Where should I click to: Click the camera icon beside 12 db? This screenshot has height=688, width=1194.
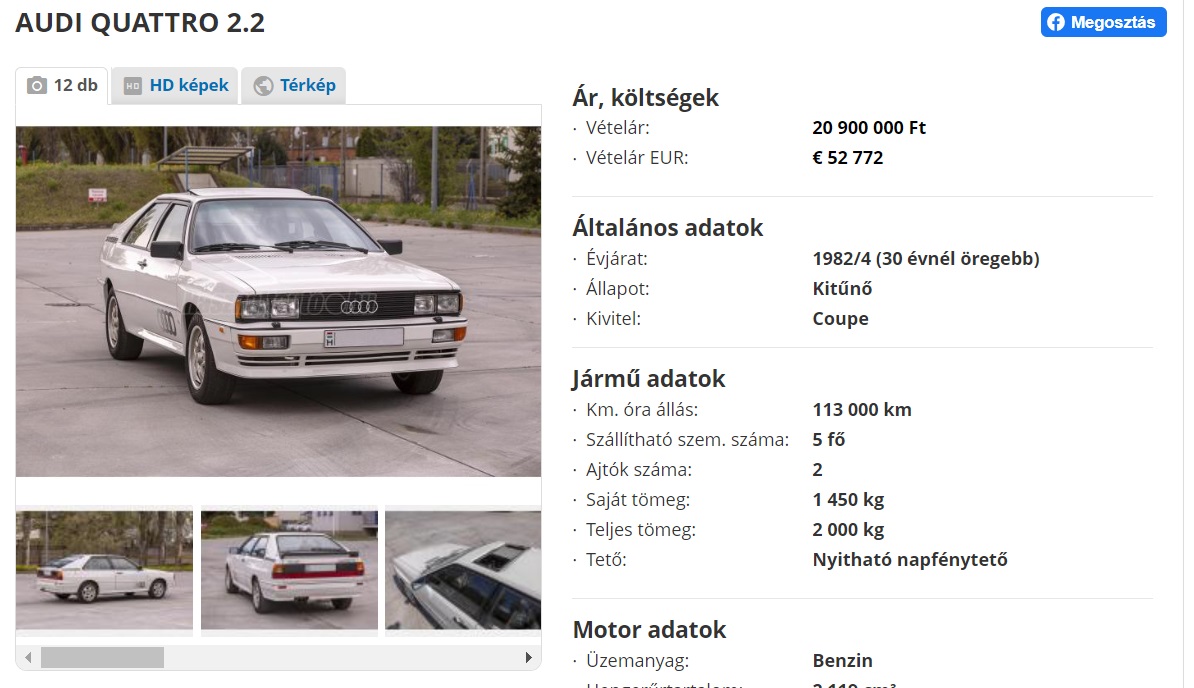pos(37,85)
